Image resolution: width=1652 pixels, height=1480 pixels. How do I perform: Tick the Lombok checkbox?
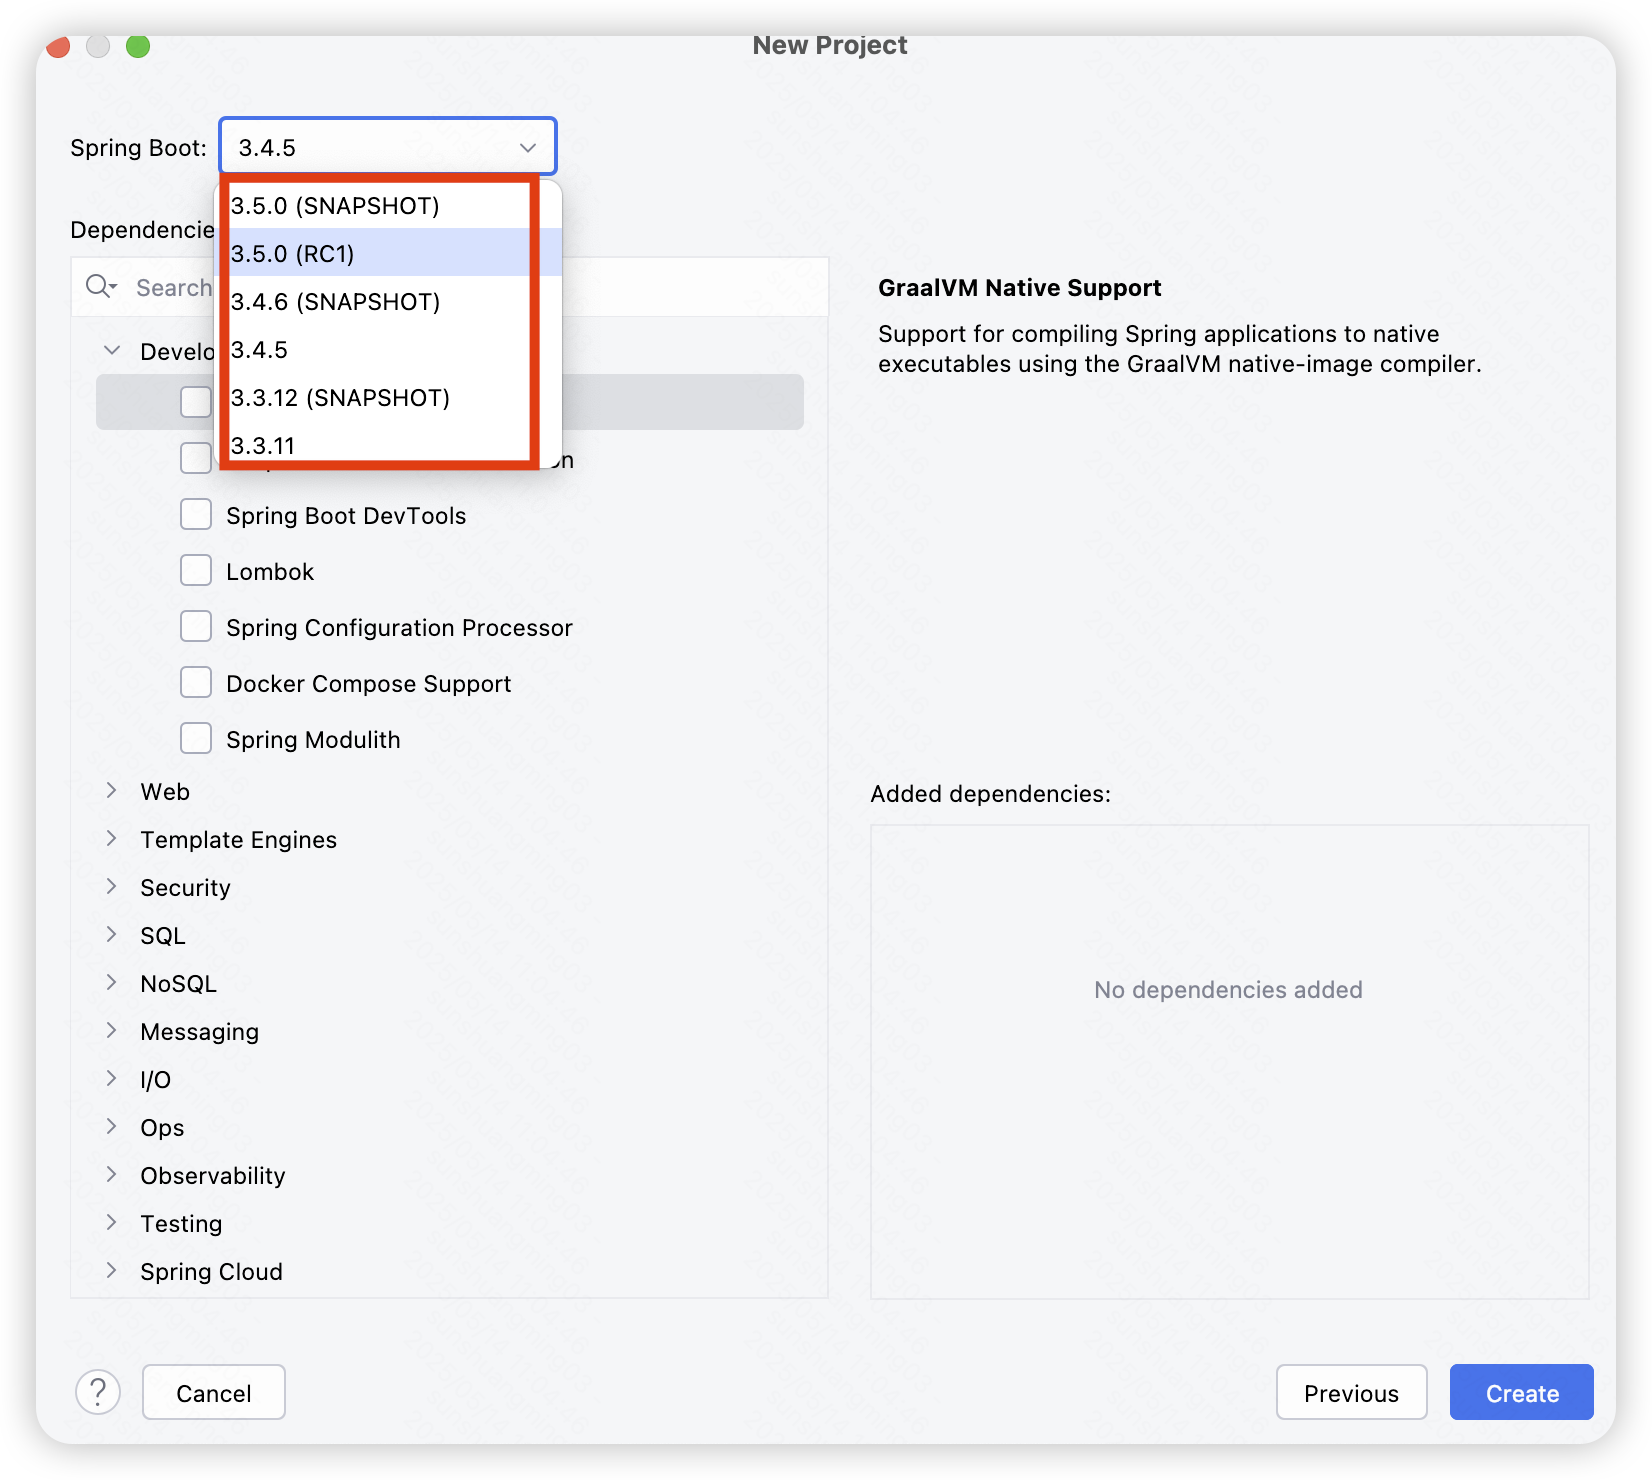coord(196,571)
